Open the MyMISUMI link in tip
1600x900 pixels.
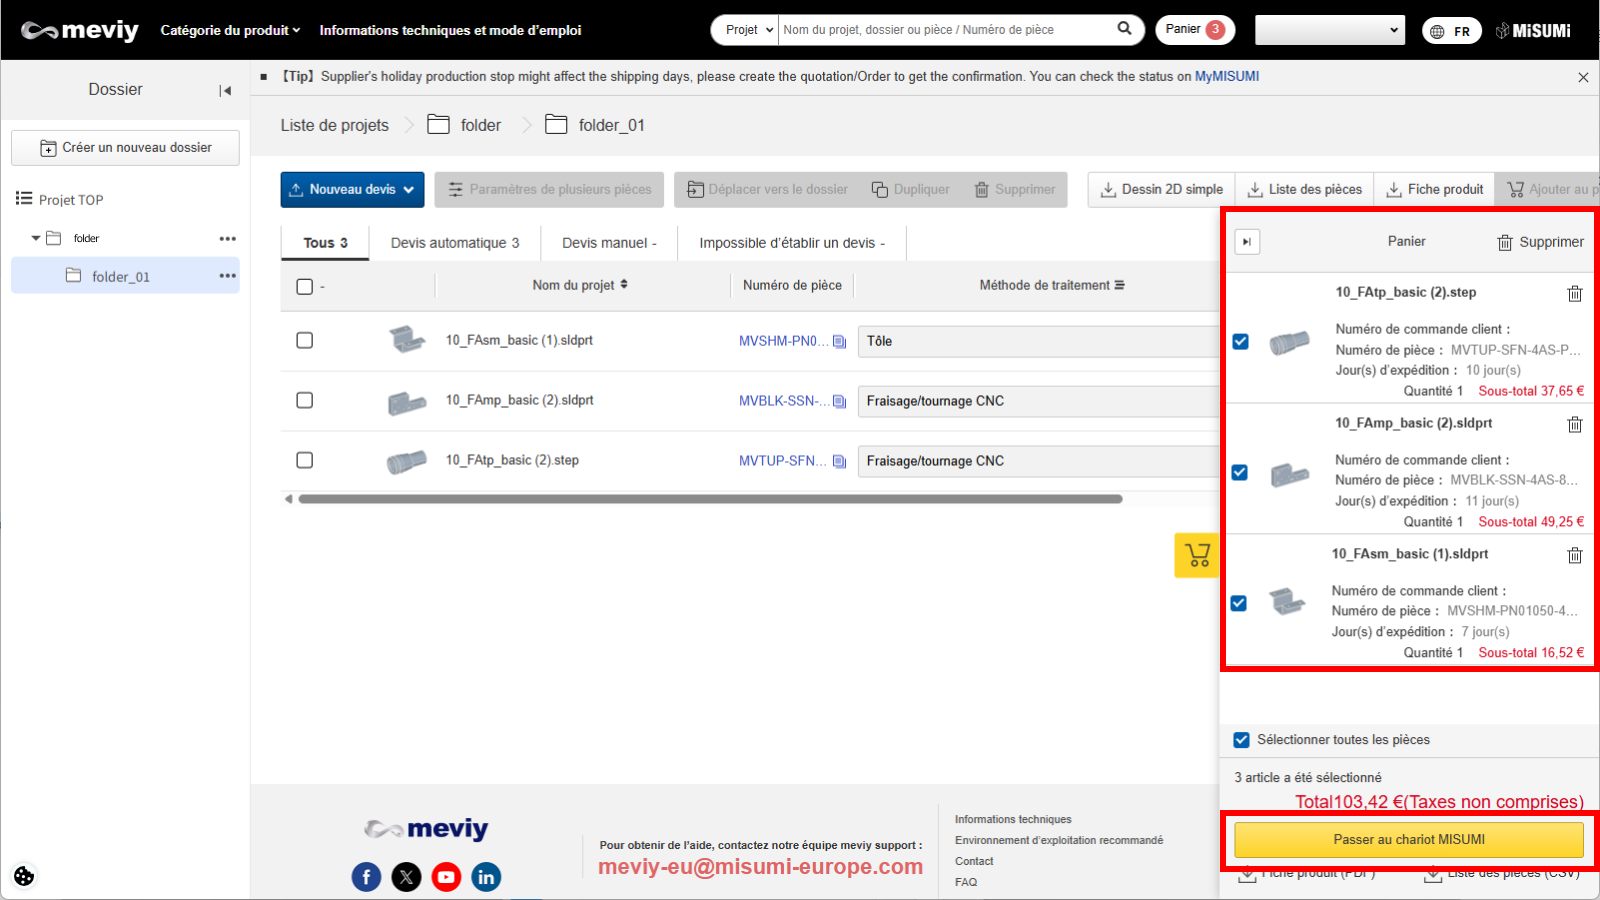tap(1226, 76)
